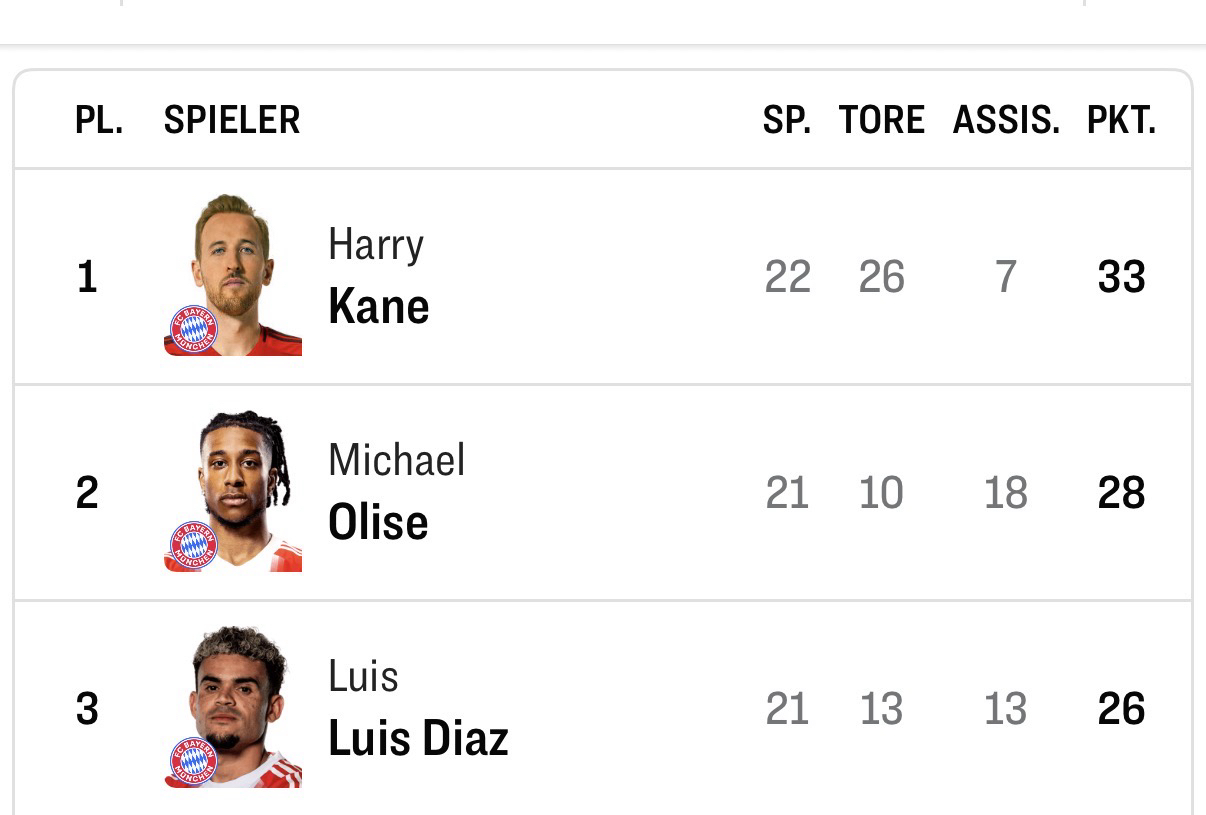
Task: Select Kane's goals value of 26
Action: (881, 277)
